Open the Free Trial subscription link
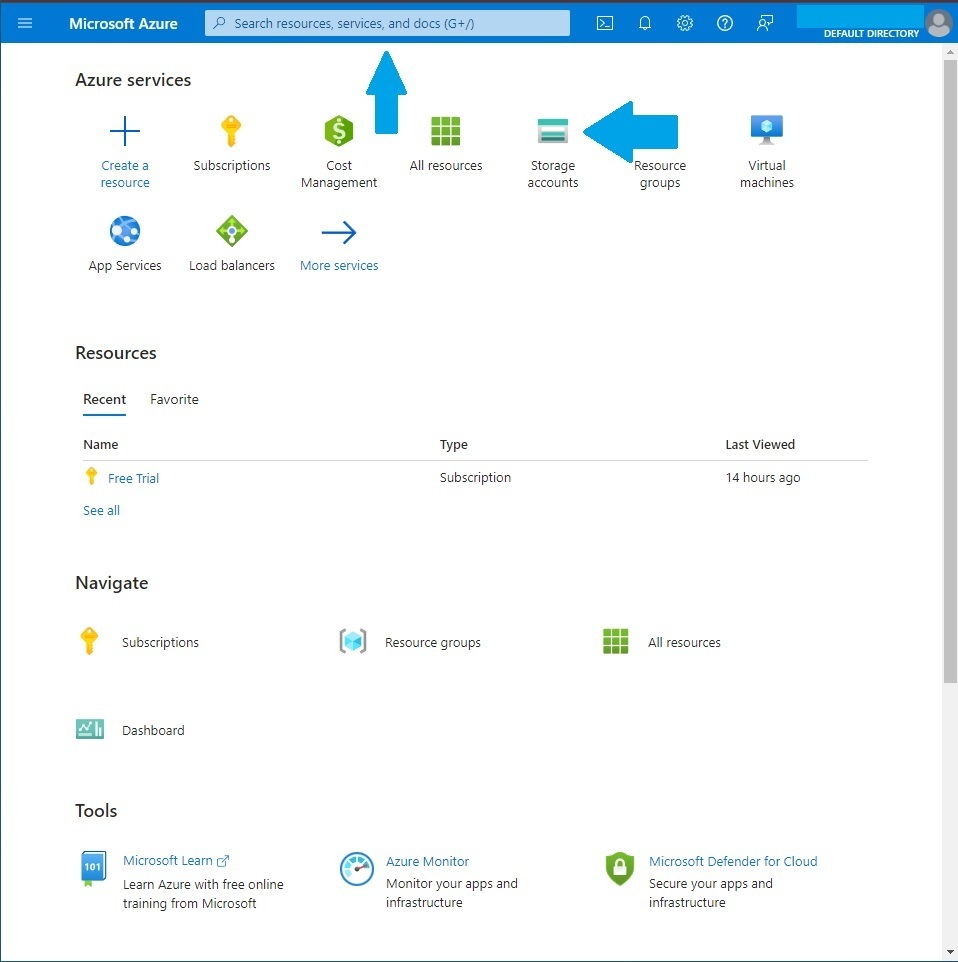958x962 pixels. coord(133,479)
